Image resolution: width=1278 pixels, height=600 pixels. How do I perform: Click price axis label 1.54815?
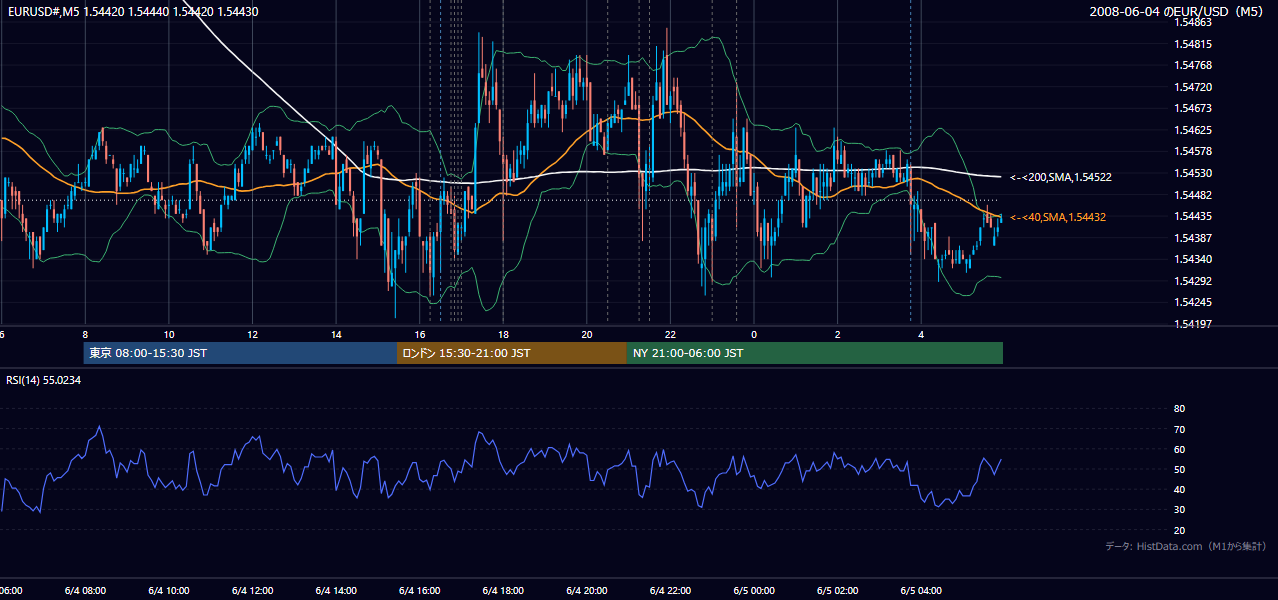pyautogui.click(x=1194, y=44)
